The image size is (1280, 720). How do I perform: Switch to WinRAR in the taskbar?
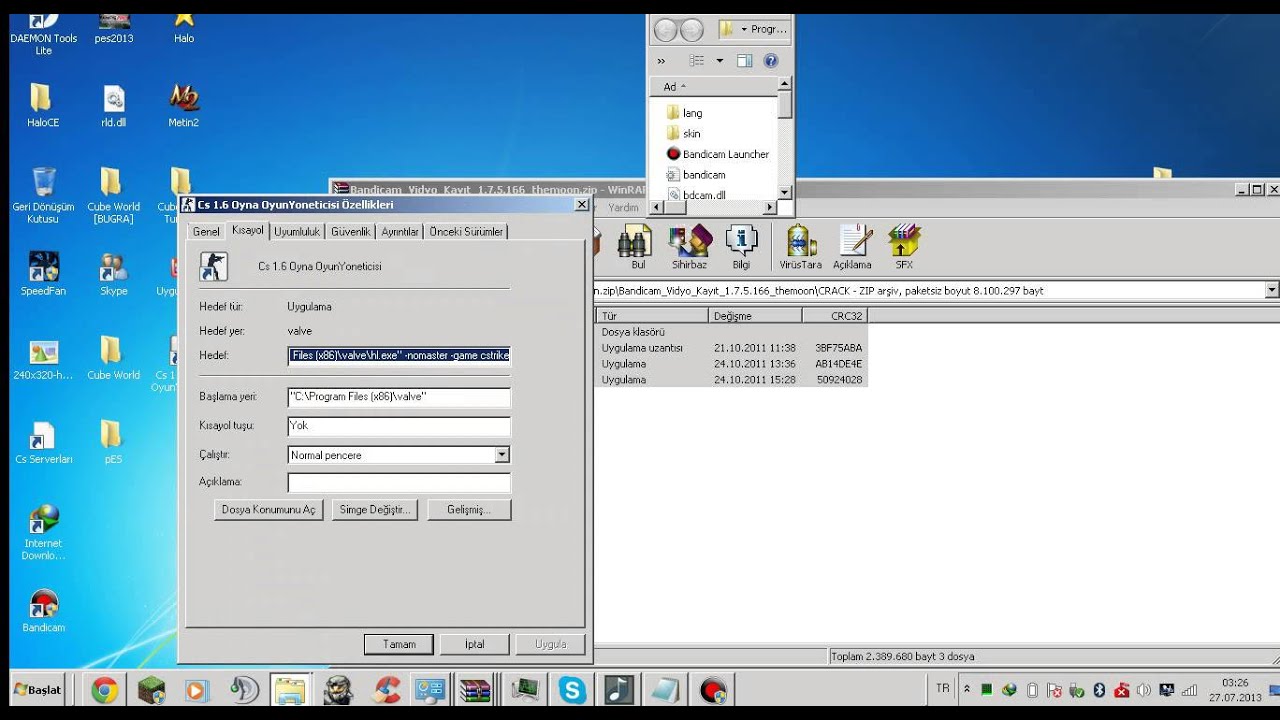pyautogui.click(x=477, y=690)
